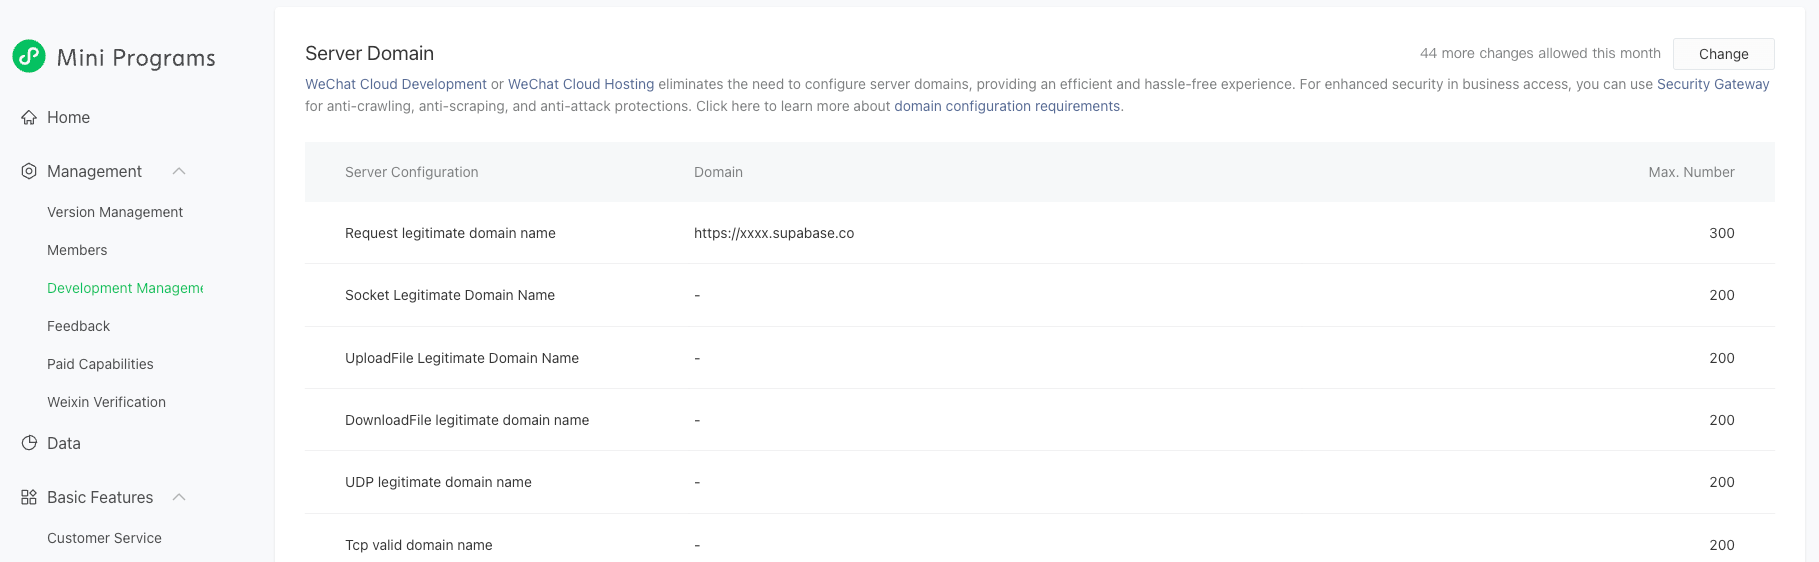Click the https://xxxx.supabase.co domain value

[774, 233]
